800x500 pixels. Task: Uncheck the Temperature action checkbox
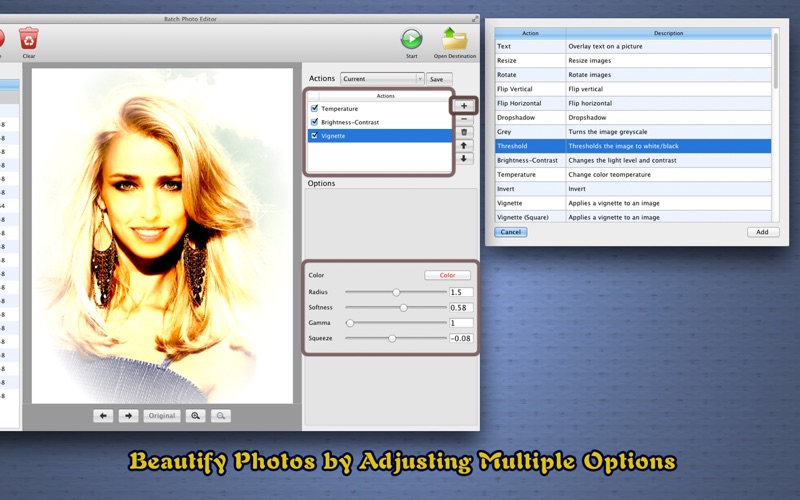315,108
